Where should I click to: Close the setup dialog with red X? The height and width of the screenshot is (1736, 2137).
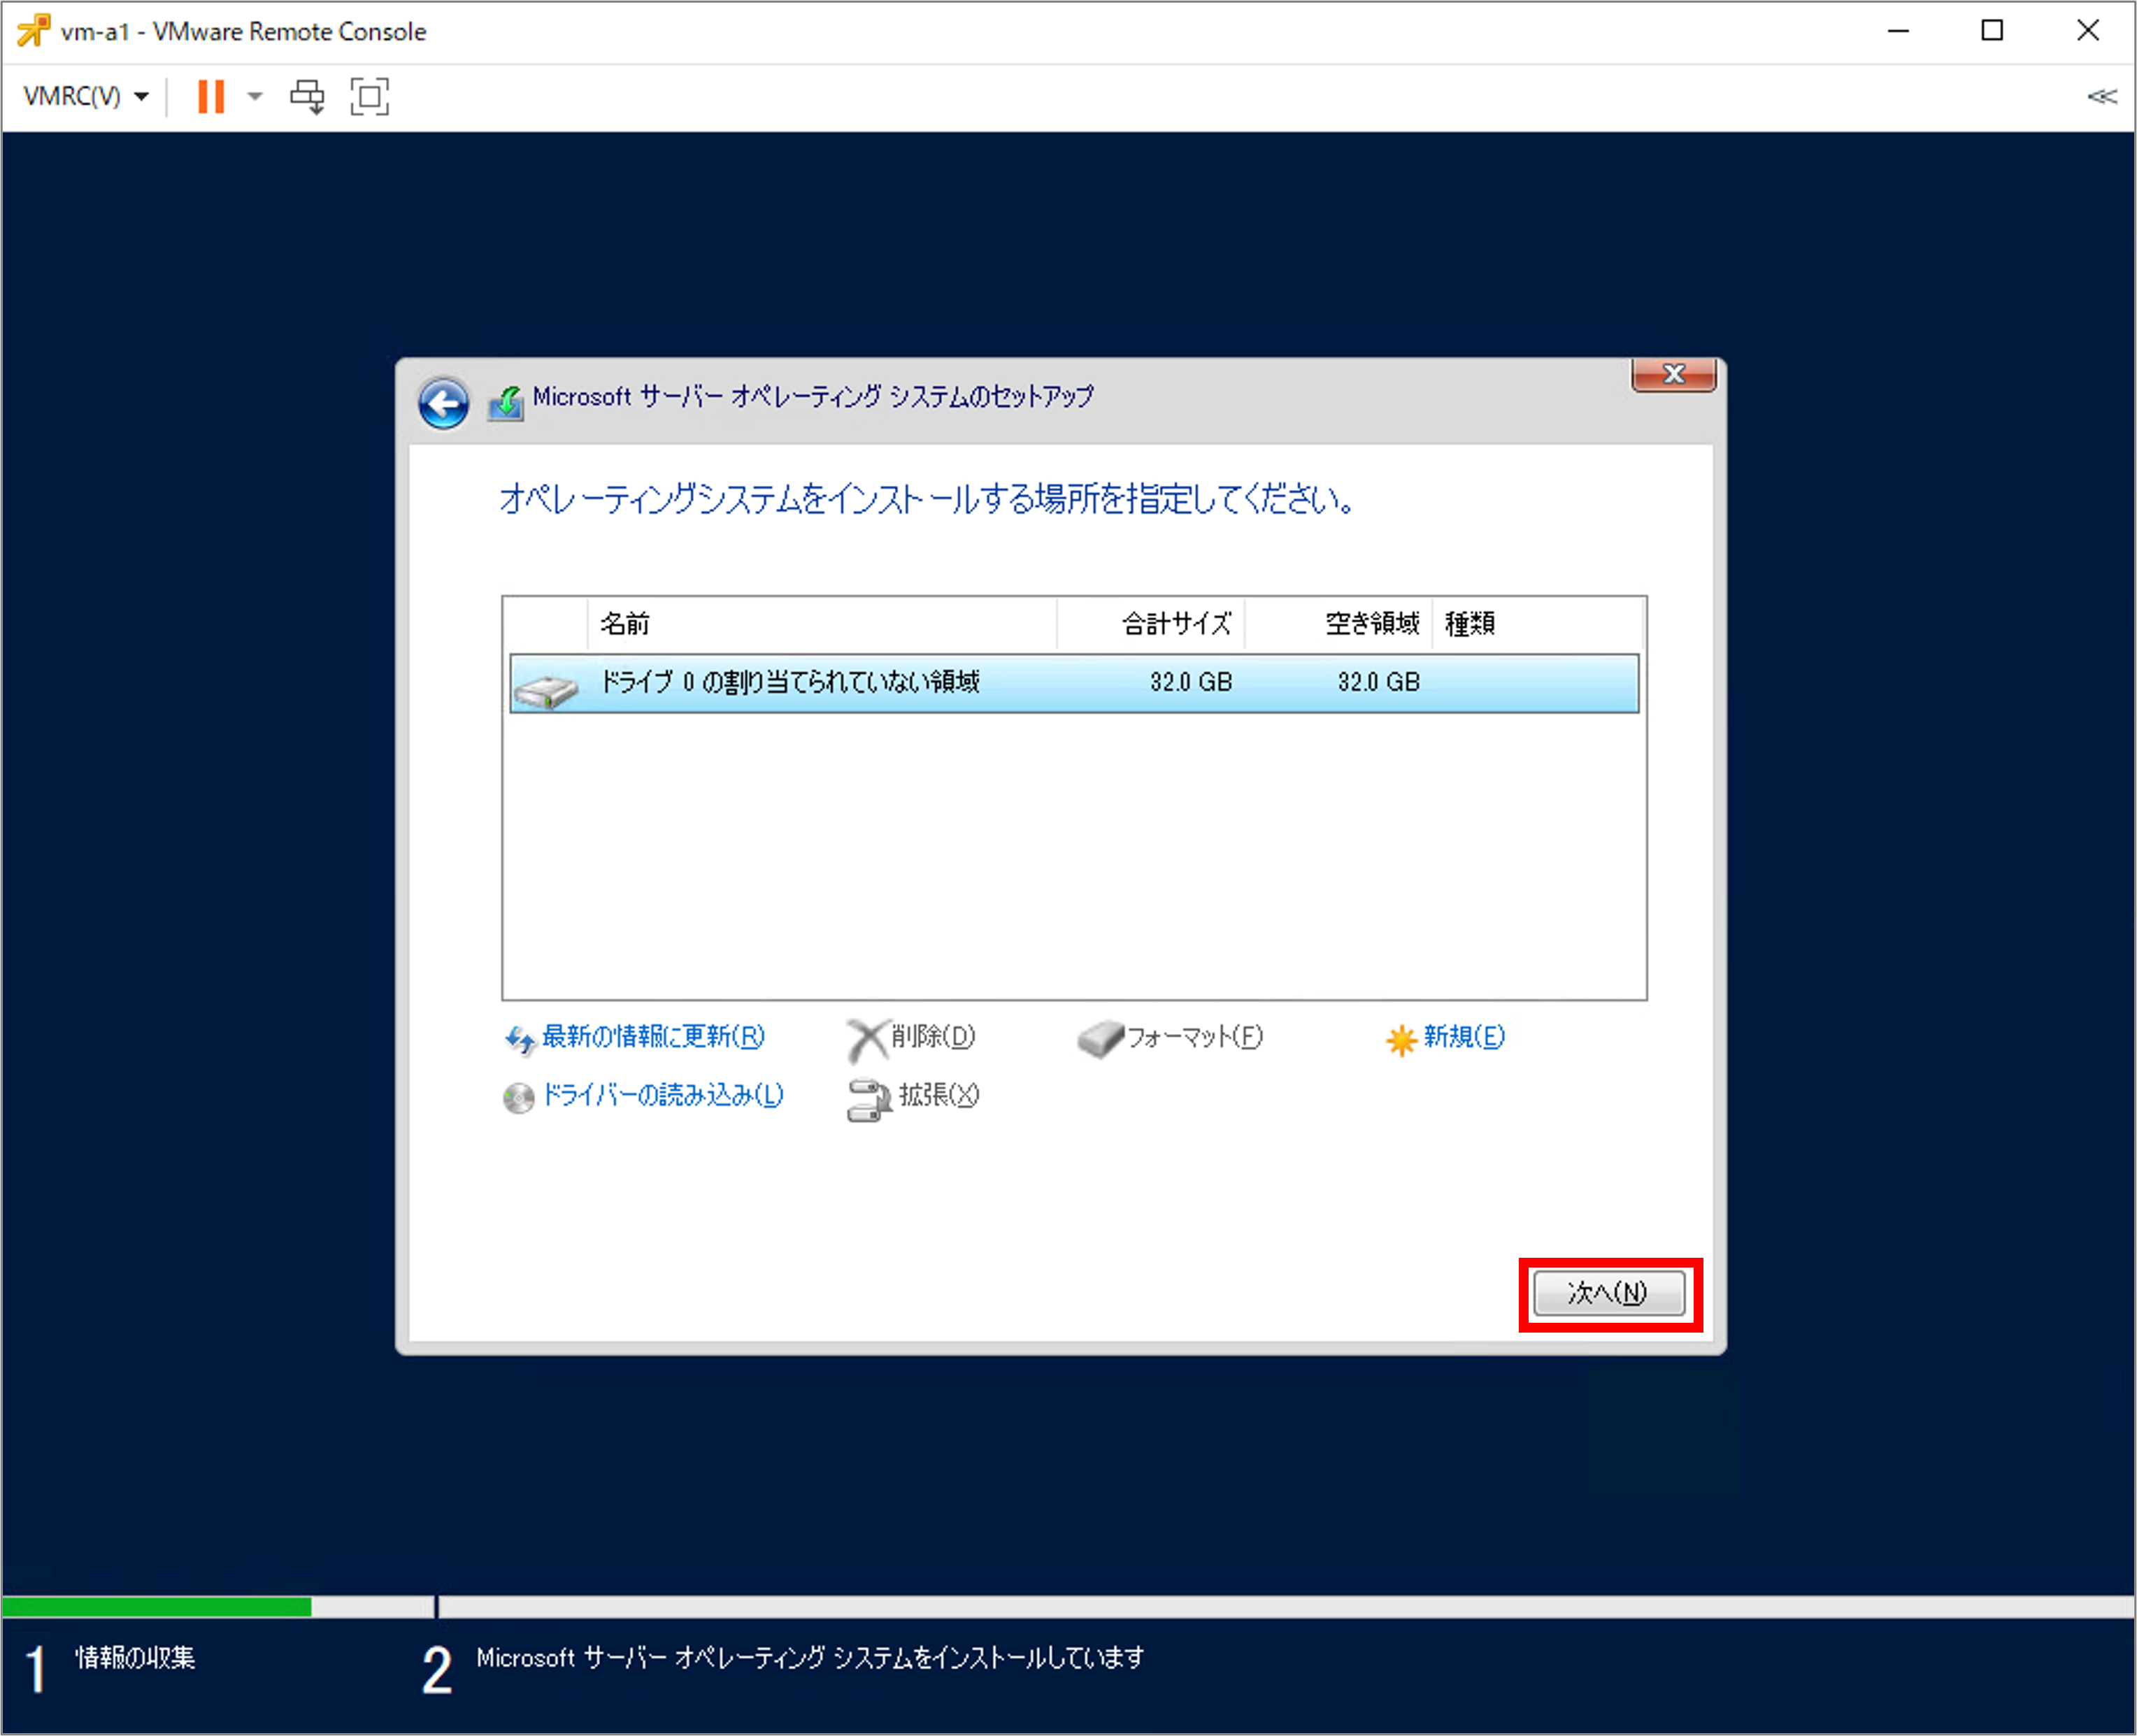(1673, 375)
